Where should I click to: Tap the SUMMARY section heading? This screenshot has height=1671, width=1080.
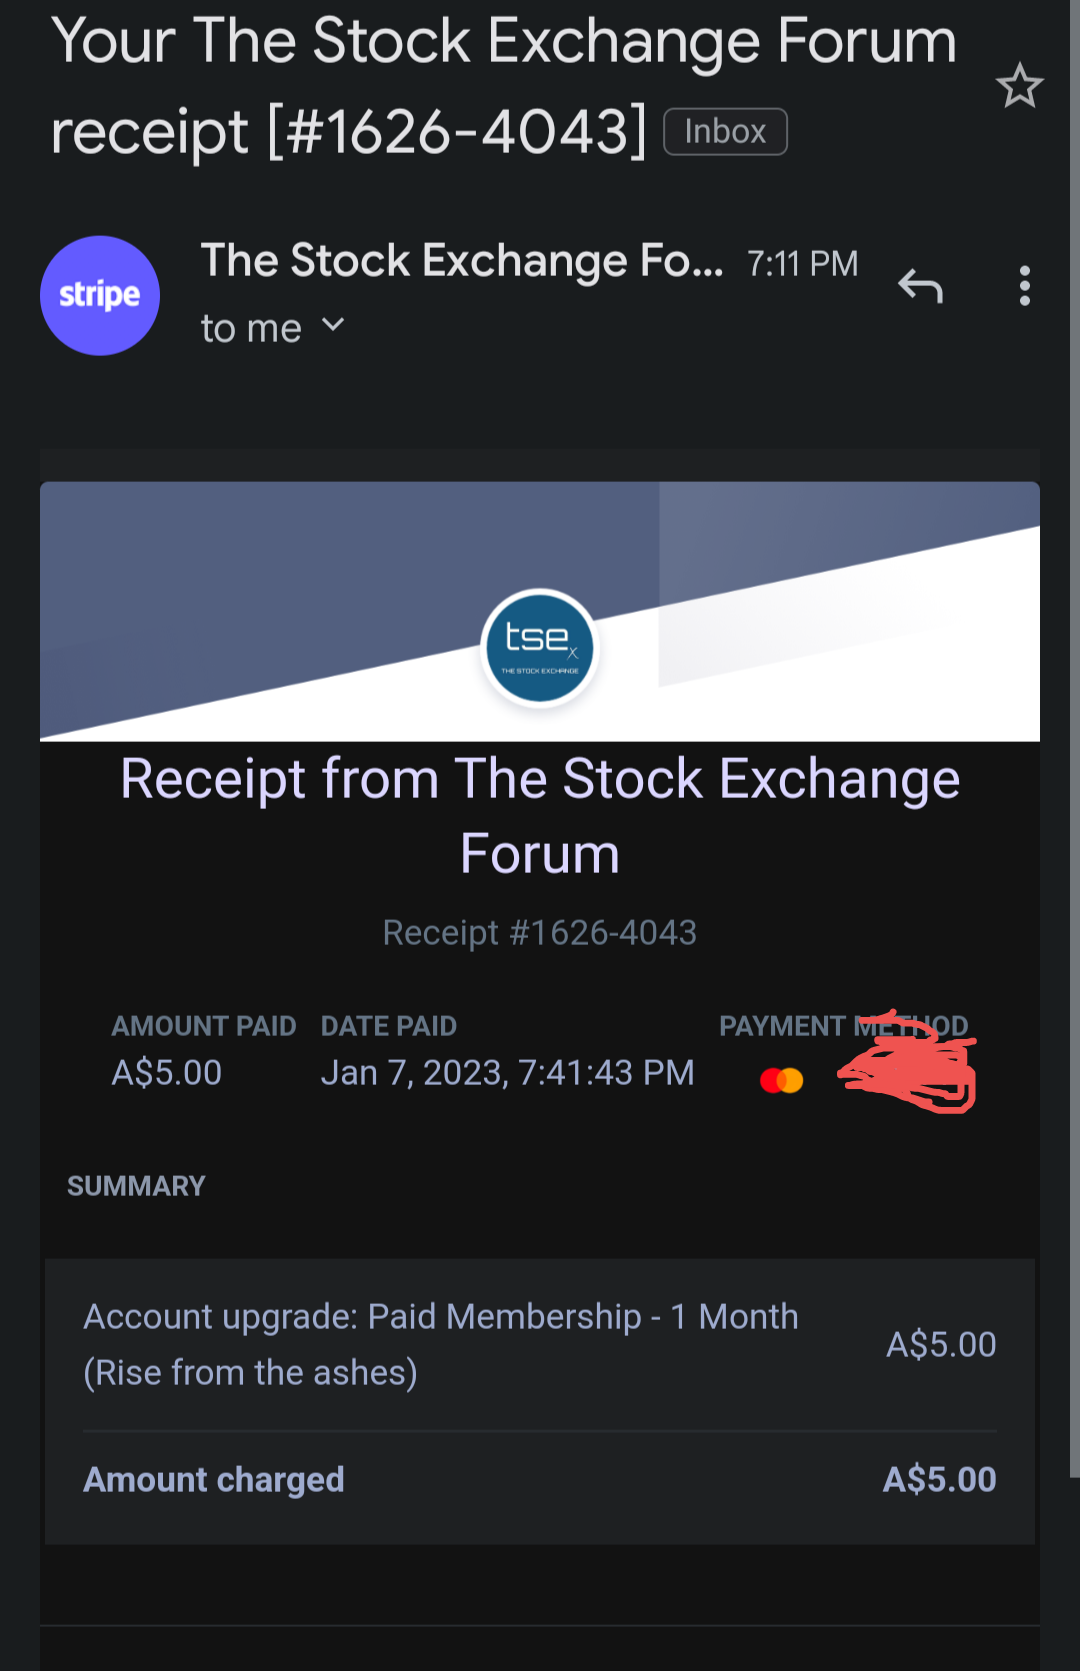click(x=136, y=1186)
